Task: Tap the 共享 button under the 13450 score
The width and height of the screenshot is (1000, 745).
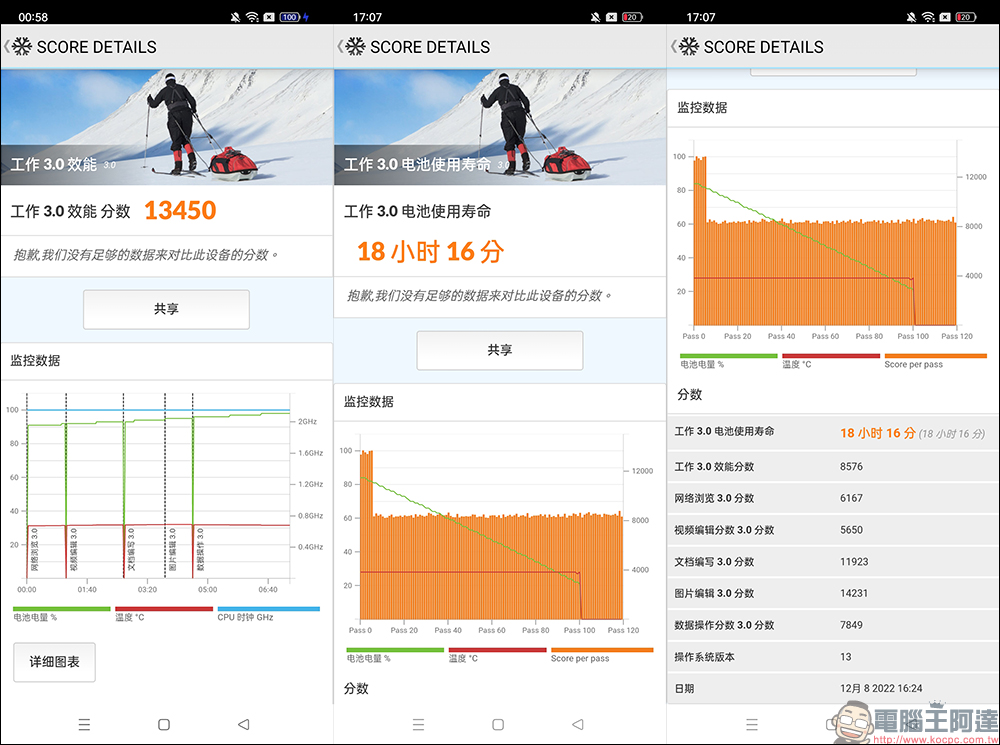Action: 166,310
